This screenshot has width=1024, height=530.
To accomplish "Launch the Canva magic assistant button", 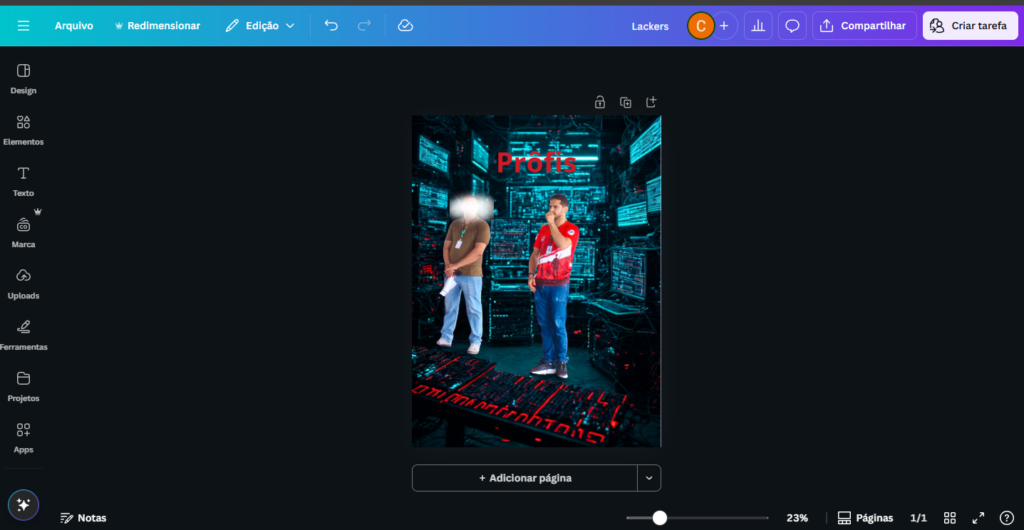I will (23, 505).
